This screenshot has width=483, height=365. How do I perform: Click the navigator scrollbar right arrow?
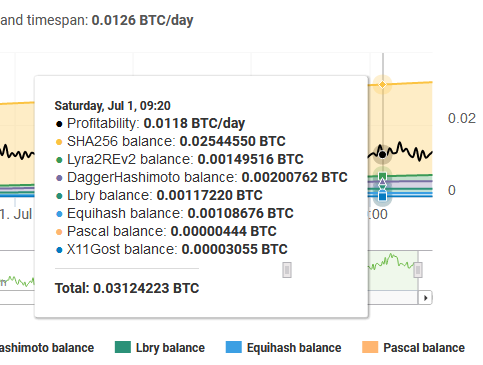pos(425,298)
